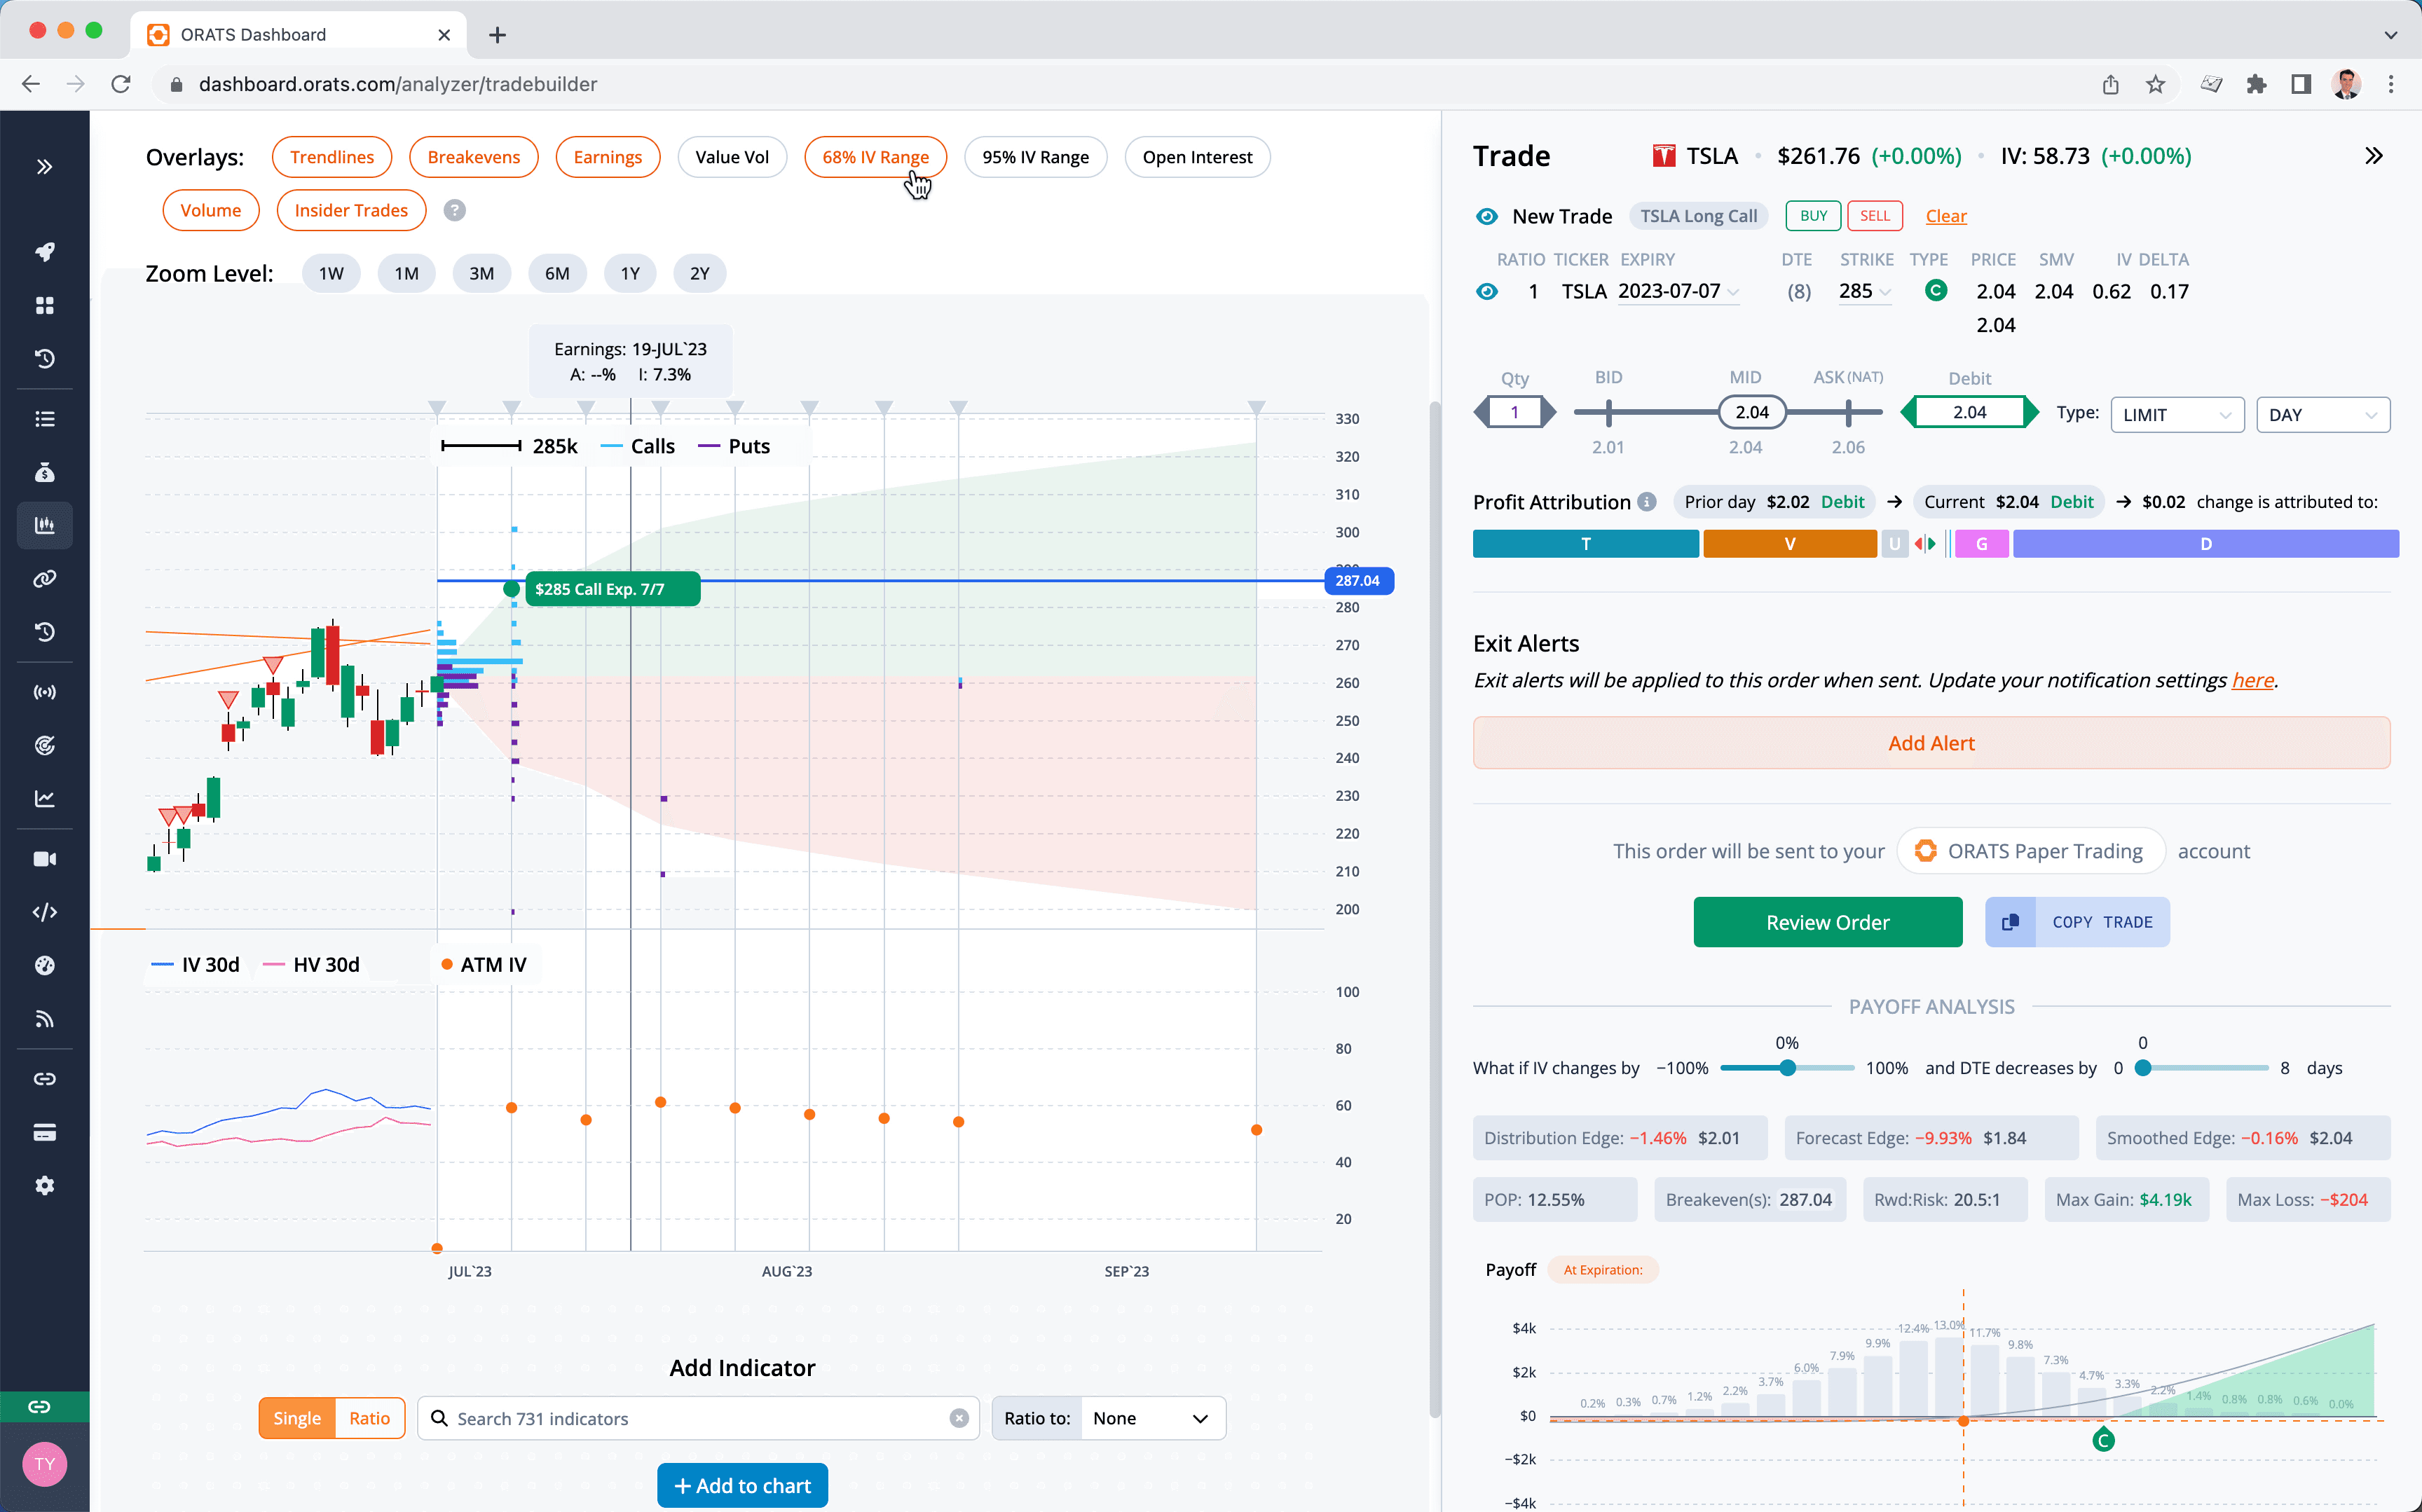
Task: Decrease quantity with left arrow stepper
Action: tap(1481, 412)
